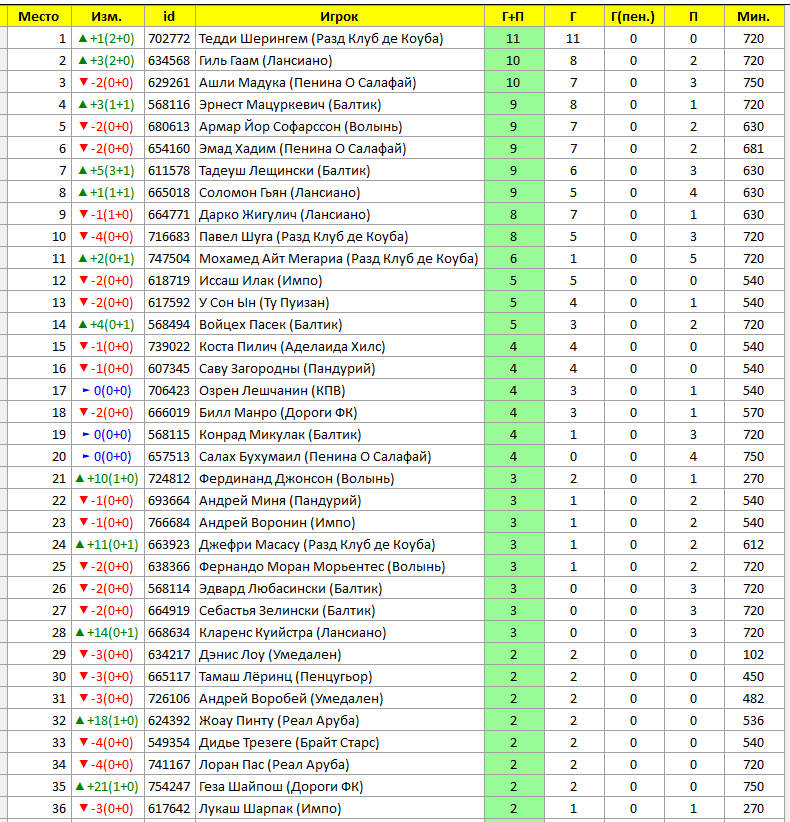Select Геза Шайпош (Дороги ФК) cell
The image size is (790, 822).
[x=340, y=787]
